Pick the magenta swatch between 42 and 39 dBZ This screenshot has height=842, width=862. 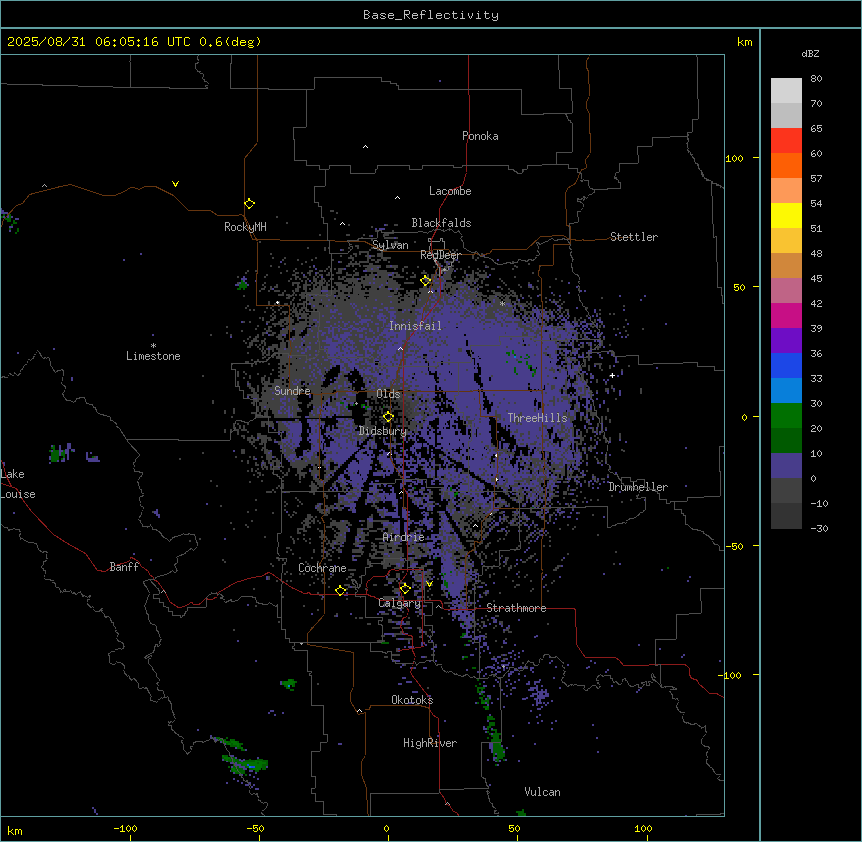point(786,315)
